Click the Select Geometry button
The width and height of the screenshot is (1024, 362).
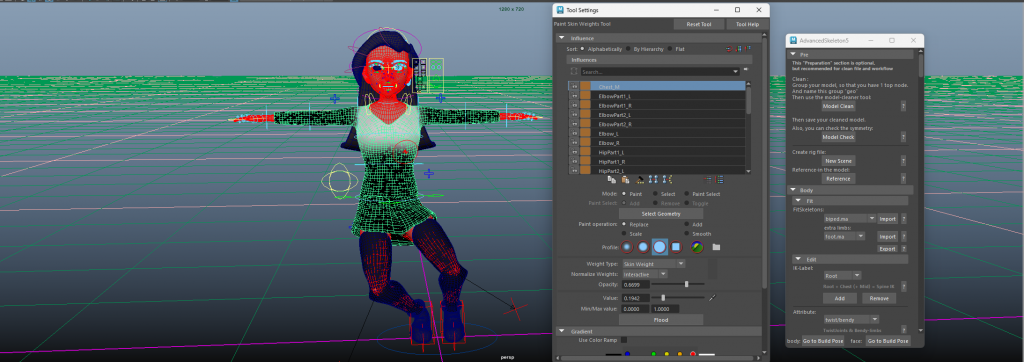(661, 214)
